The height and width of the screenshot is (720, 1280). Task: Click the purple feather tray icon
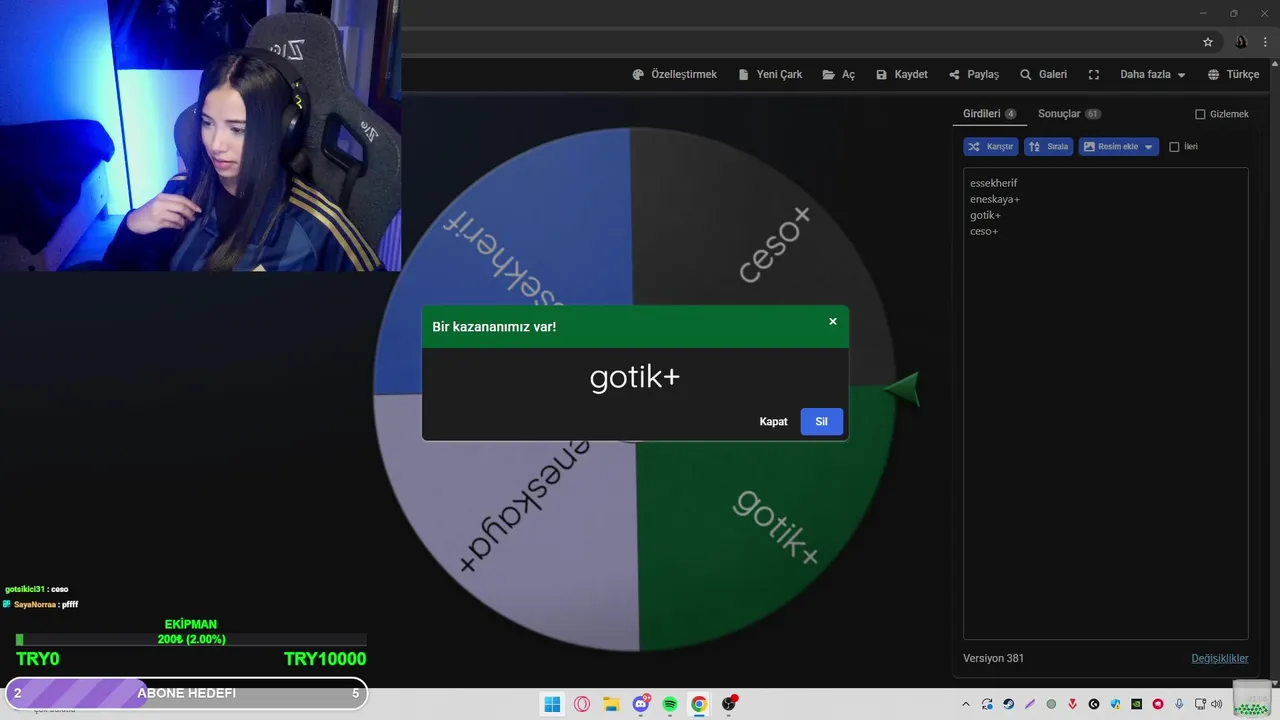(x=1030, y=704)
